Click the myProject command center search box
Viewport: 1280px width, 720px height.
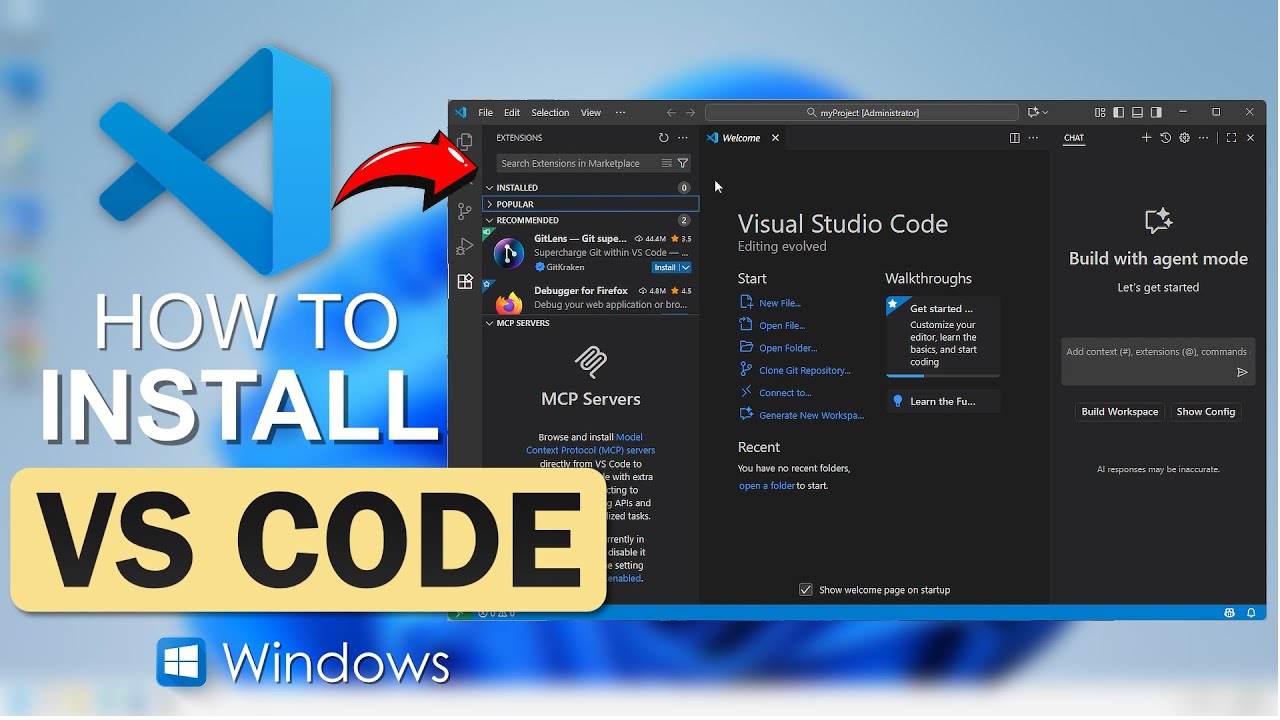[862, 113]
